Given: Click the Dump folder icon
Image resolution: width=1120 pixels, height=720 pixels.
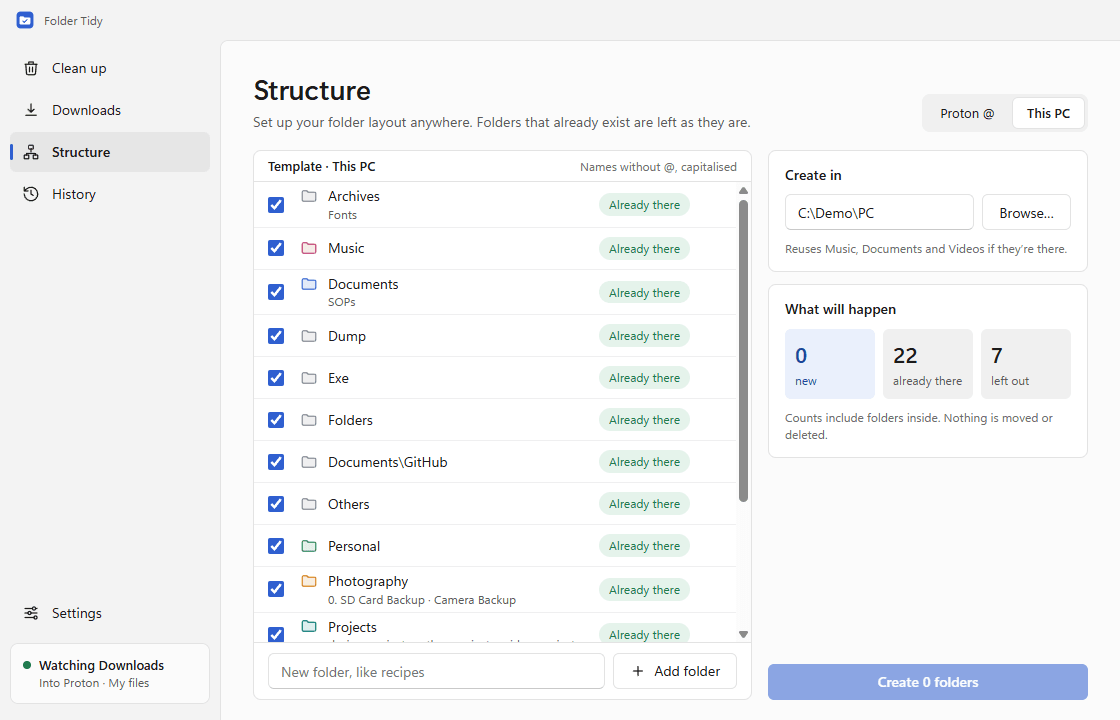Looking at the screenshot, I should point(309,336).
